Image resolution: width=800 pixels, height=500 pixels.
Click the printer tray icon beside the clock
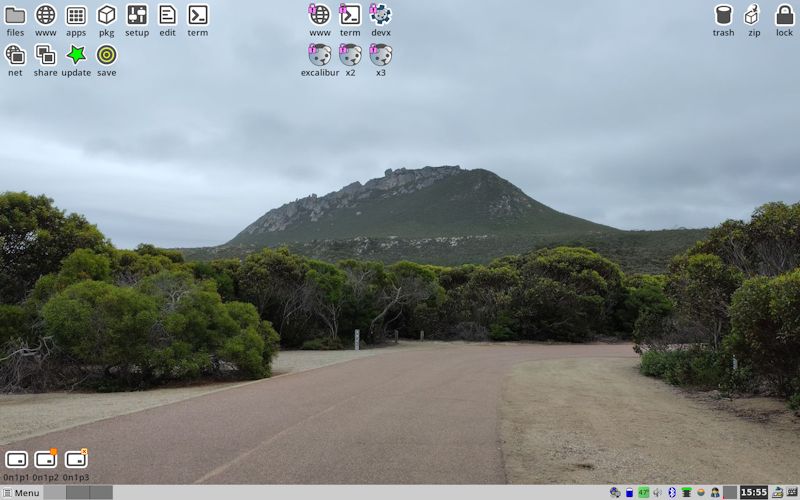pos(778,492)
